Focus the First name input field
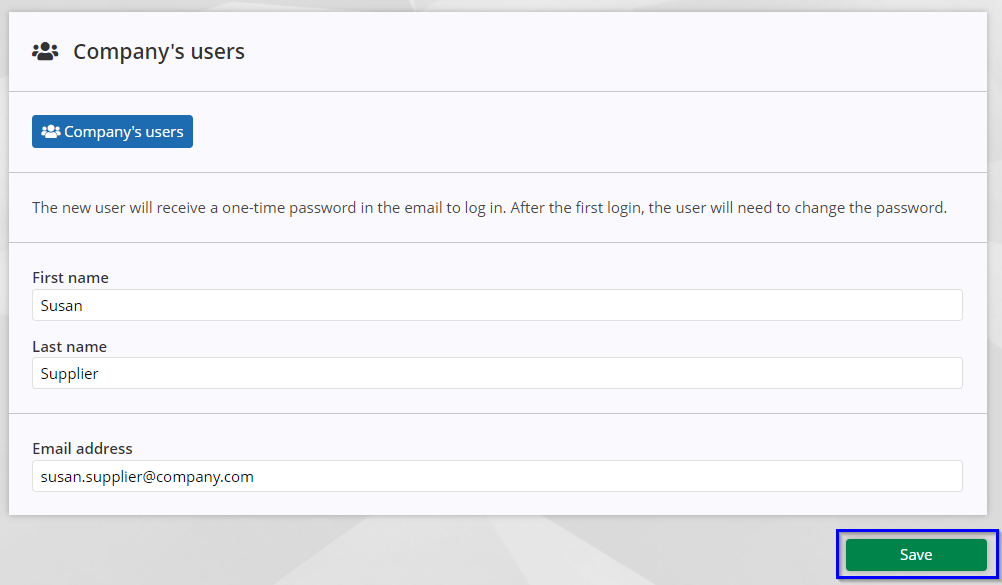 tap(497, 305)
